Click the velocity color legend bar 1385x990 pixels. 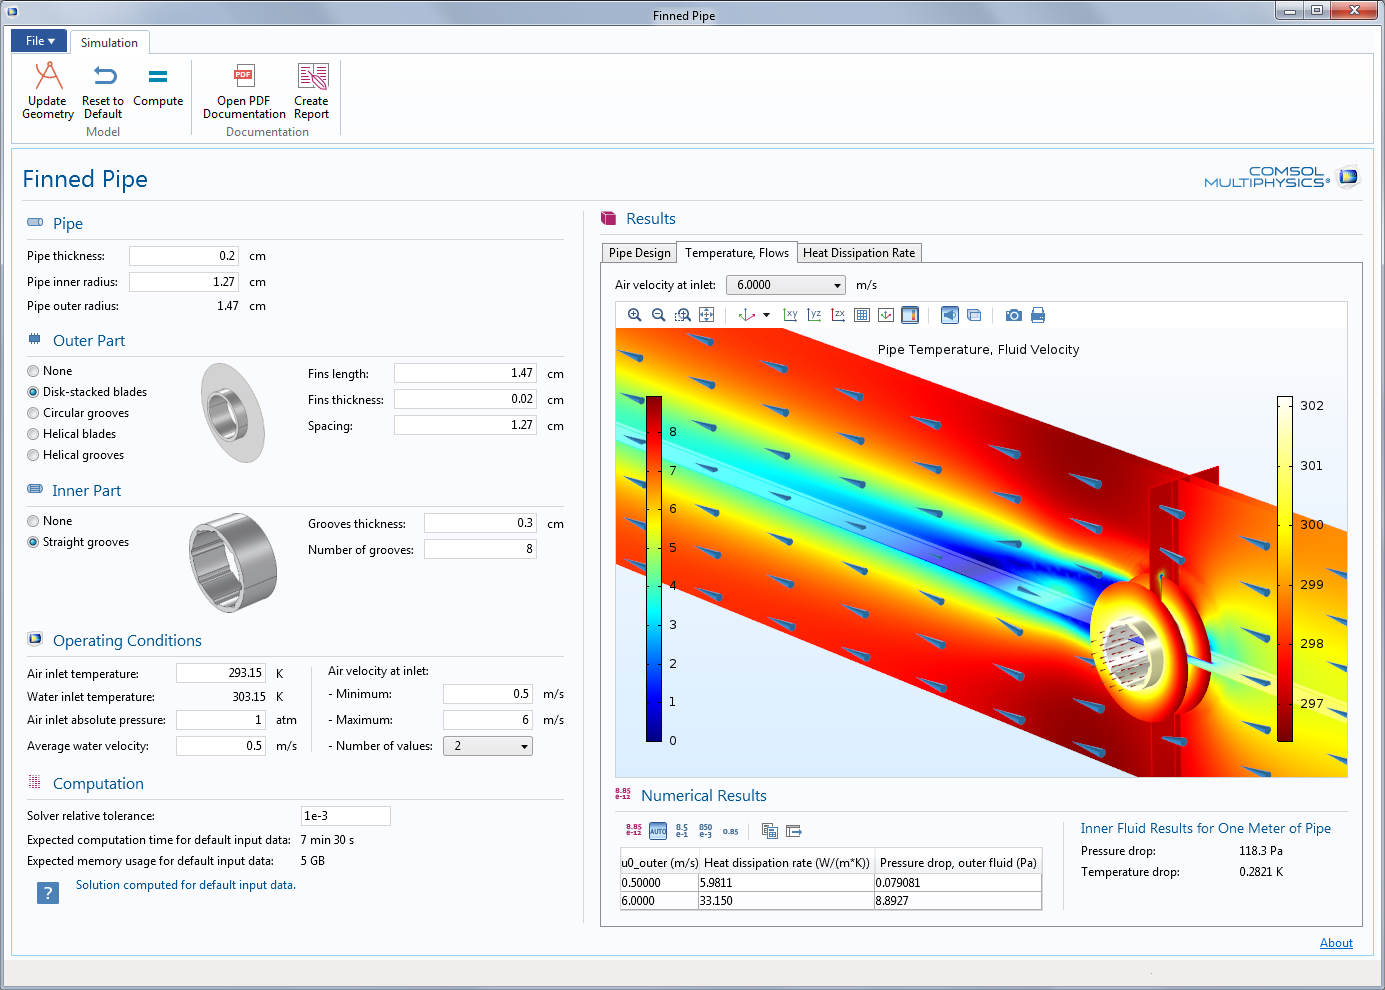click(x=654, y=569)
